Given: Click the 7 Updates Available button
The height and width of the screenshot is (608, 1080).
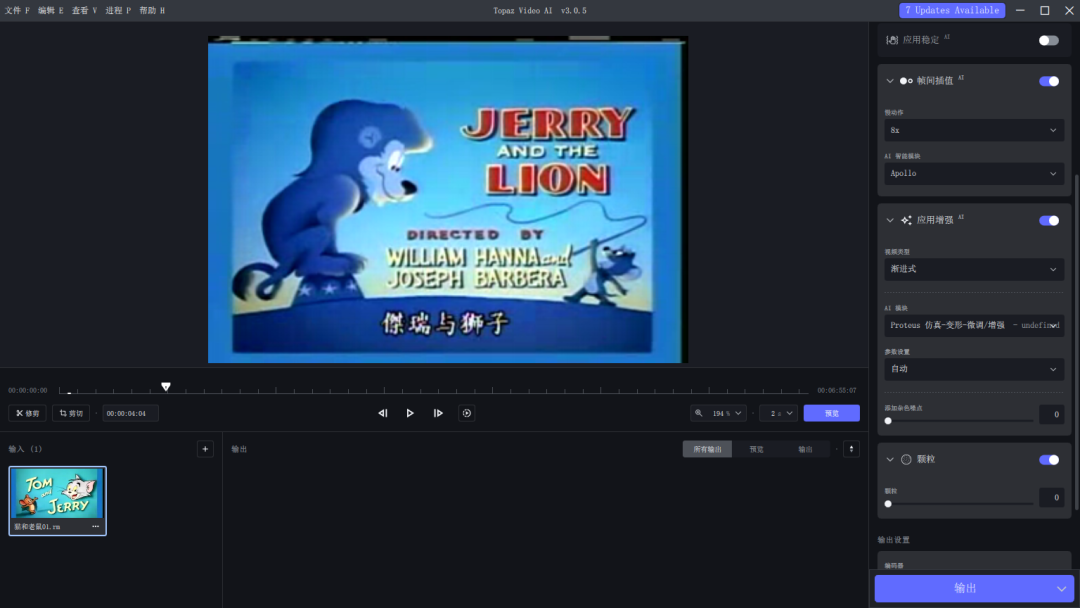Looking at the screenshot, I should pos(952,10).
